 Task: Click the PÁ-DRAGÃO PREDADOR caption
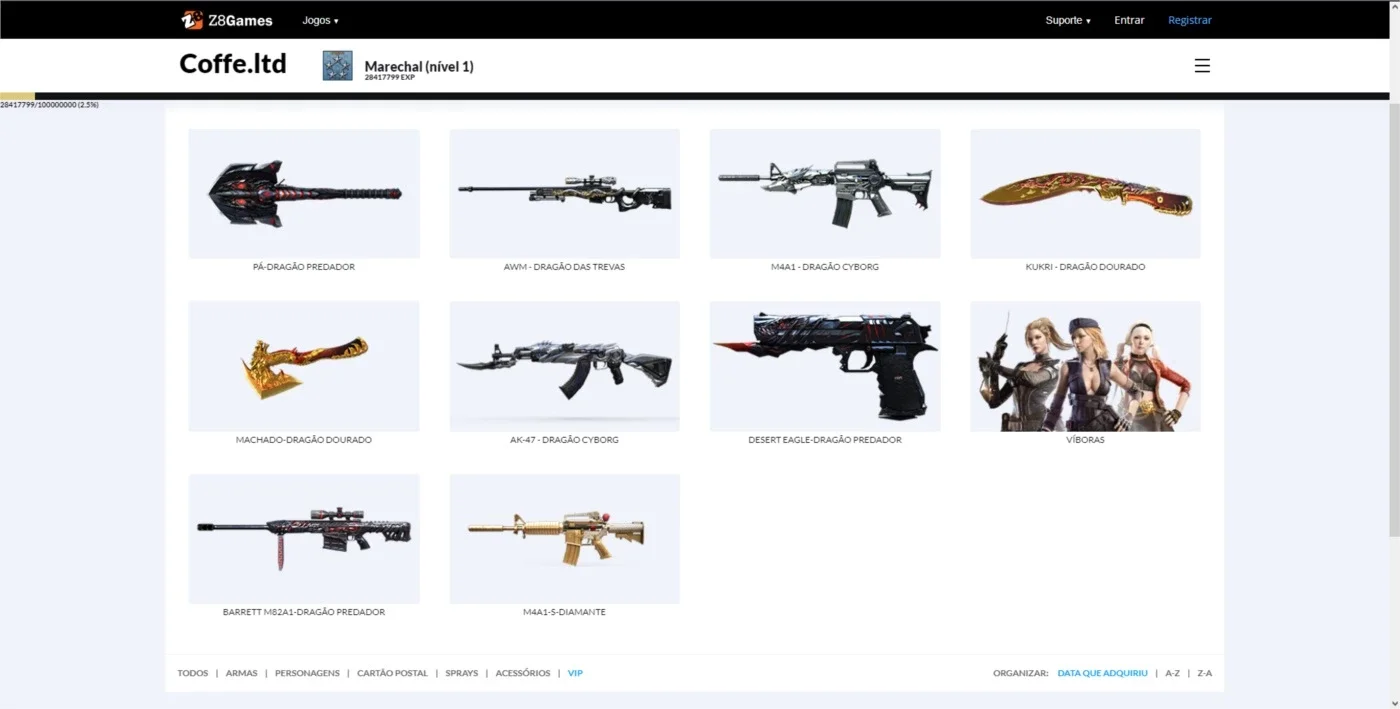pyautogui.click(x=304, y=267)
